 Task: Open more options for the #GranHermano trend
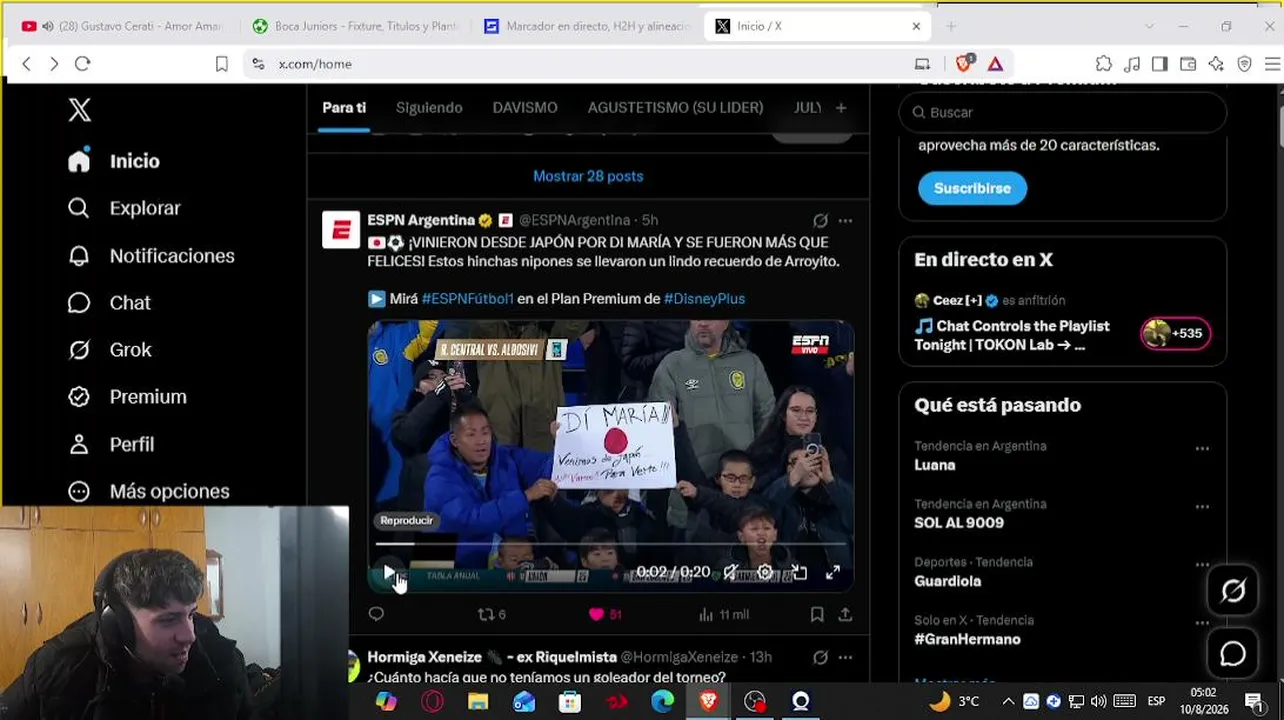[x=1202, y=622]
